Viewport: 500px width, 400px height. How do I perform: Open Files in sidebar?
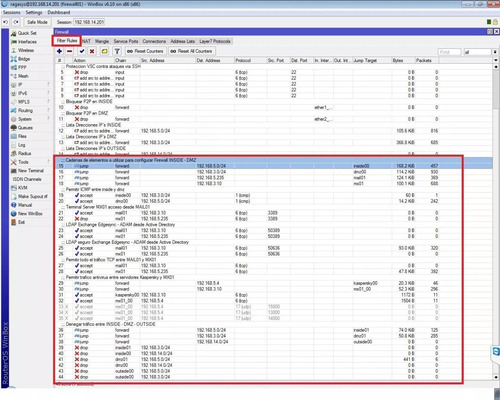click(22, 136)
